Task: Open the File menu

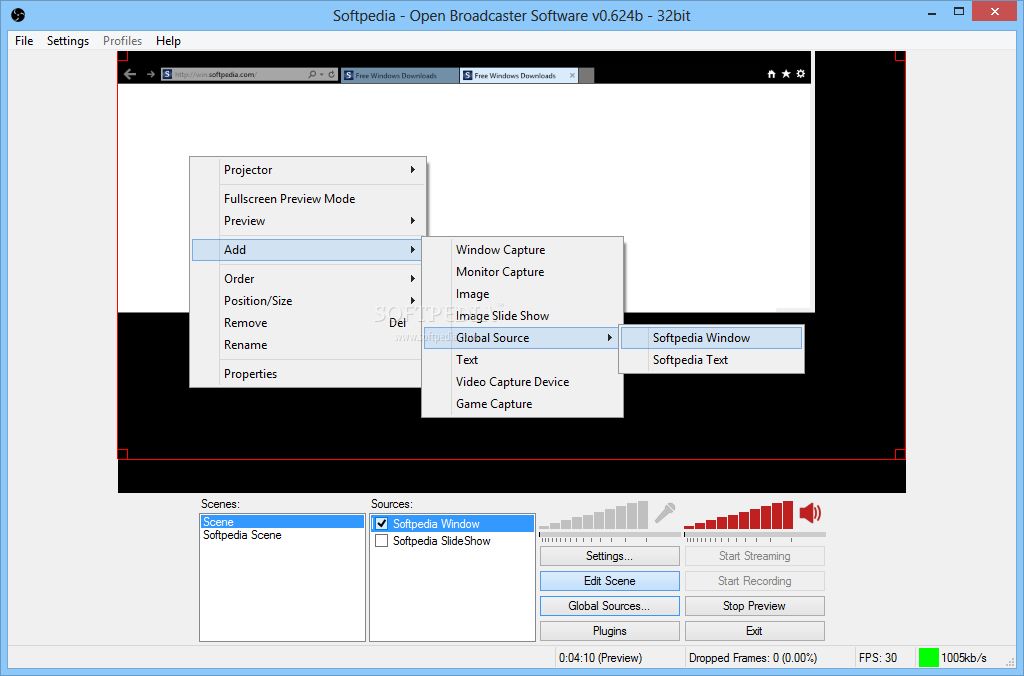Action: pos(24,40)
